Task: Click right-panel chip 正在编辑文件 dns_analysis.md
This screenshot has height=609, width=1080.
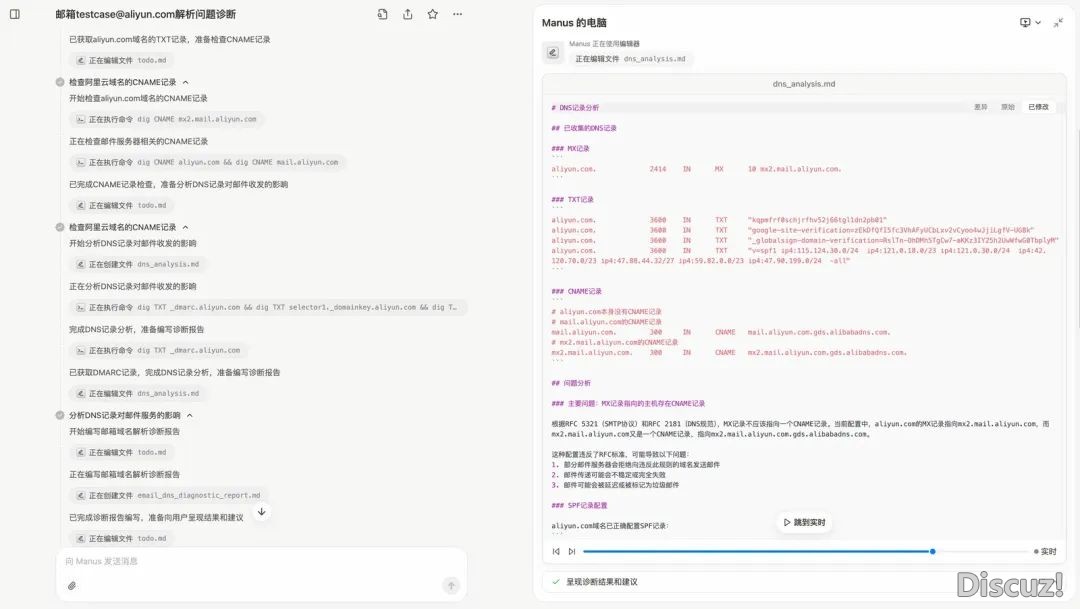Action: 630,59
